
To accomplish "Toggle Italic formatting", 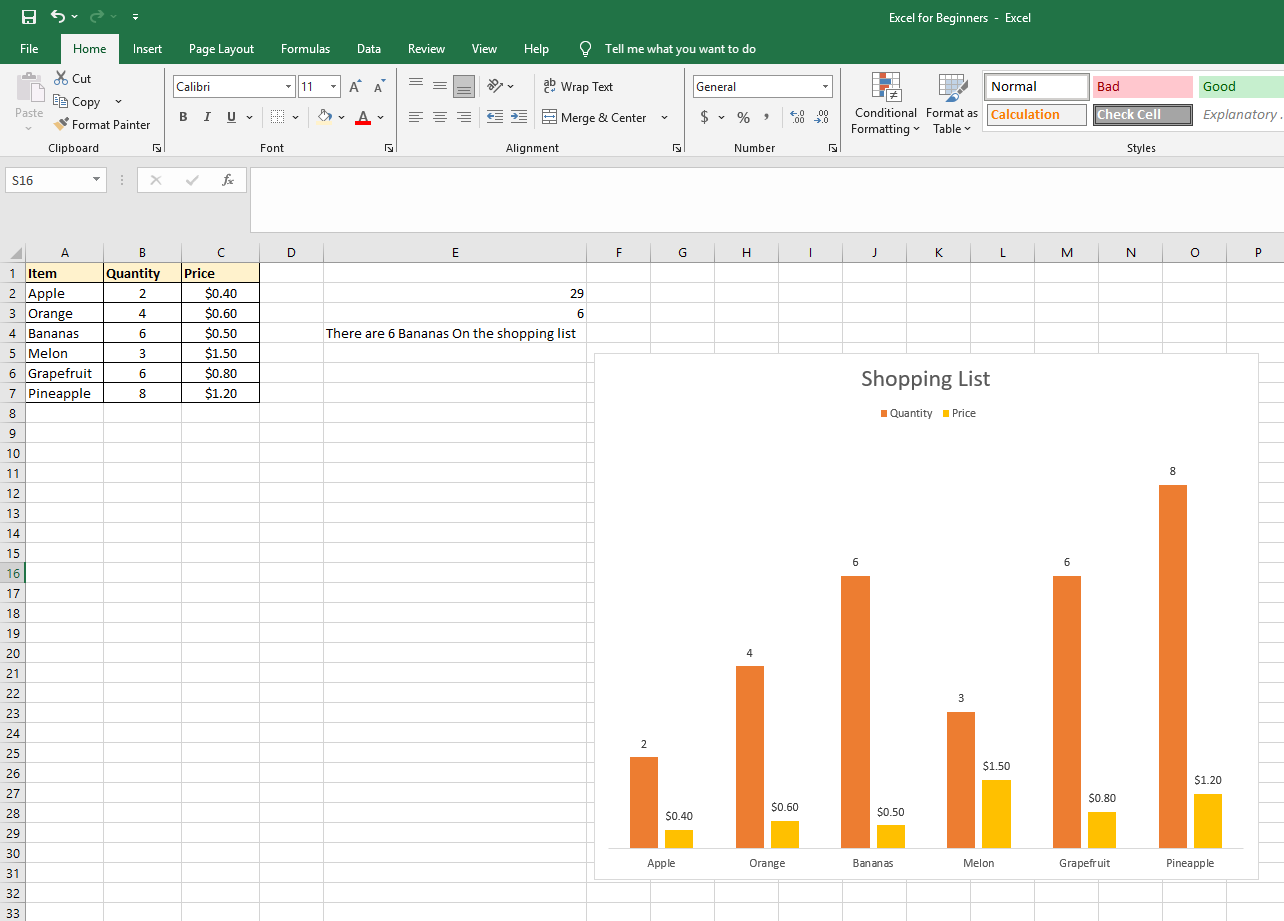I will click(207, 117).
